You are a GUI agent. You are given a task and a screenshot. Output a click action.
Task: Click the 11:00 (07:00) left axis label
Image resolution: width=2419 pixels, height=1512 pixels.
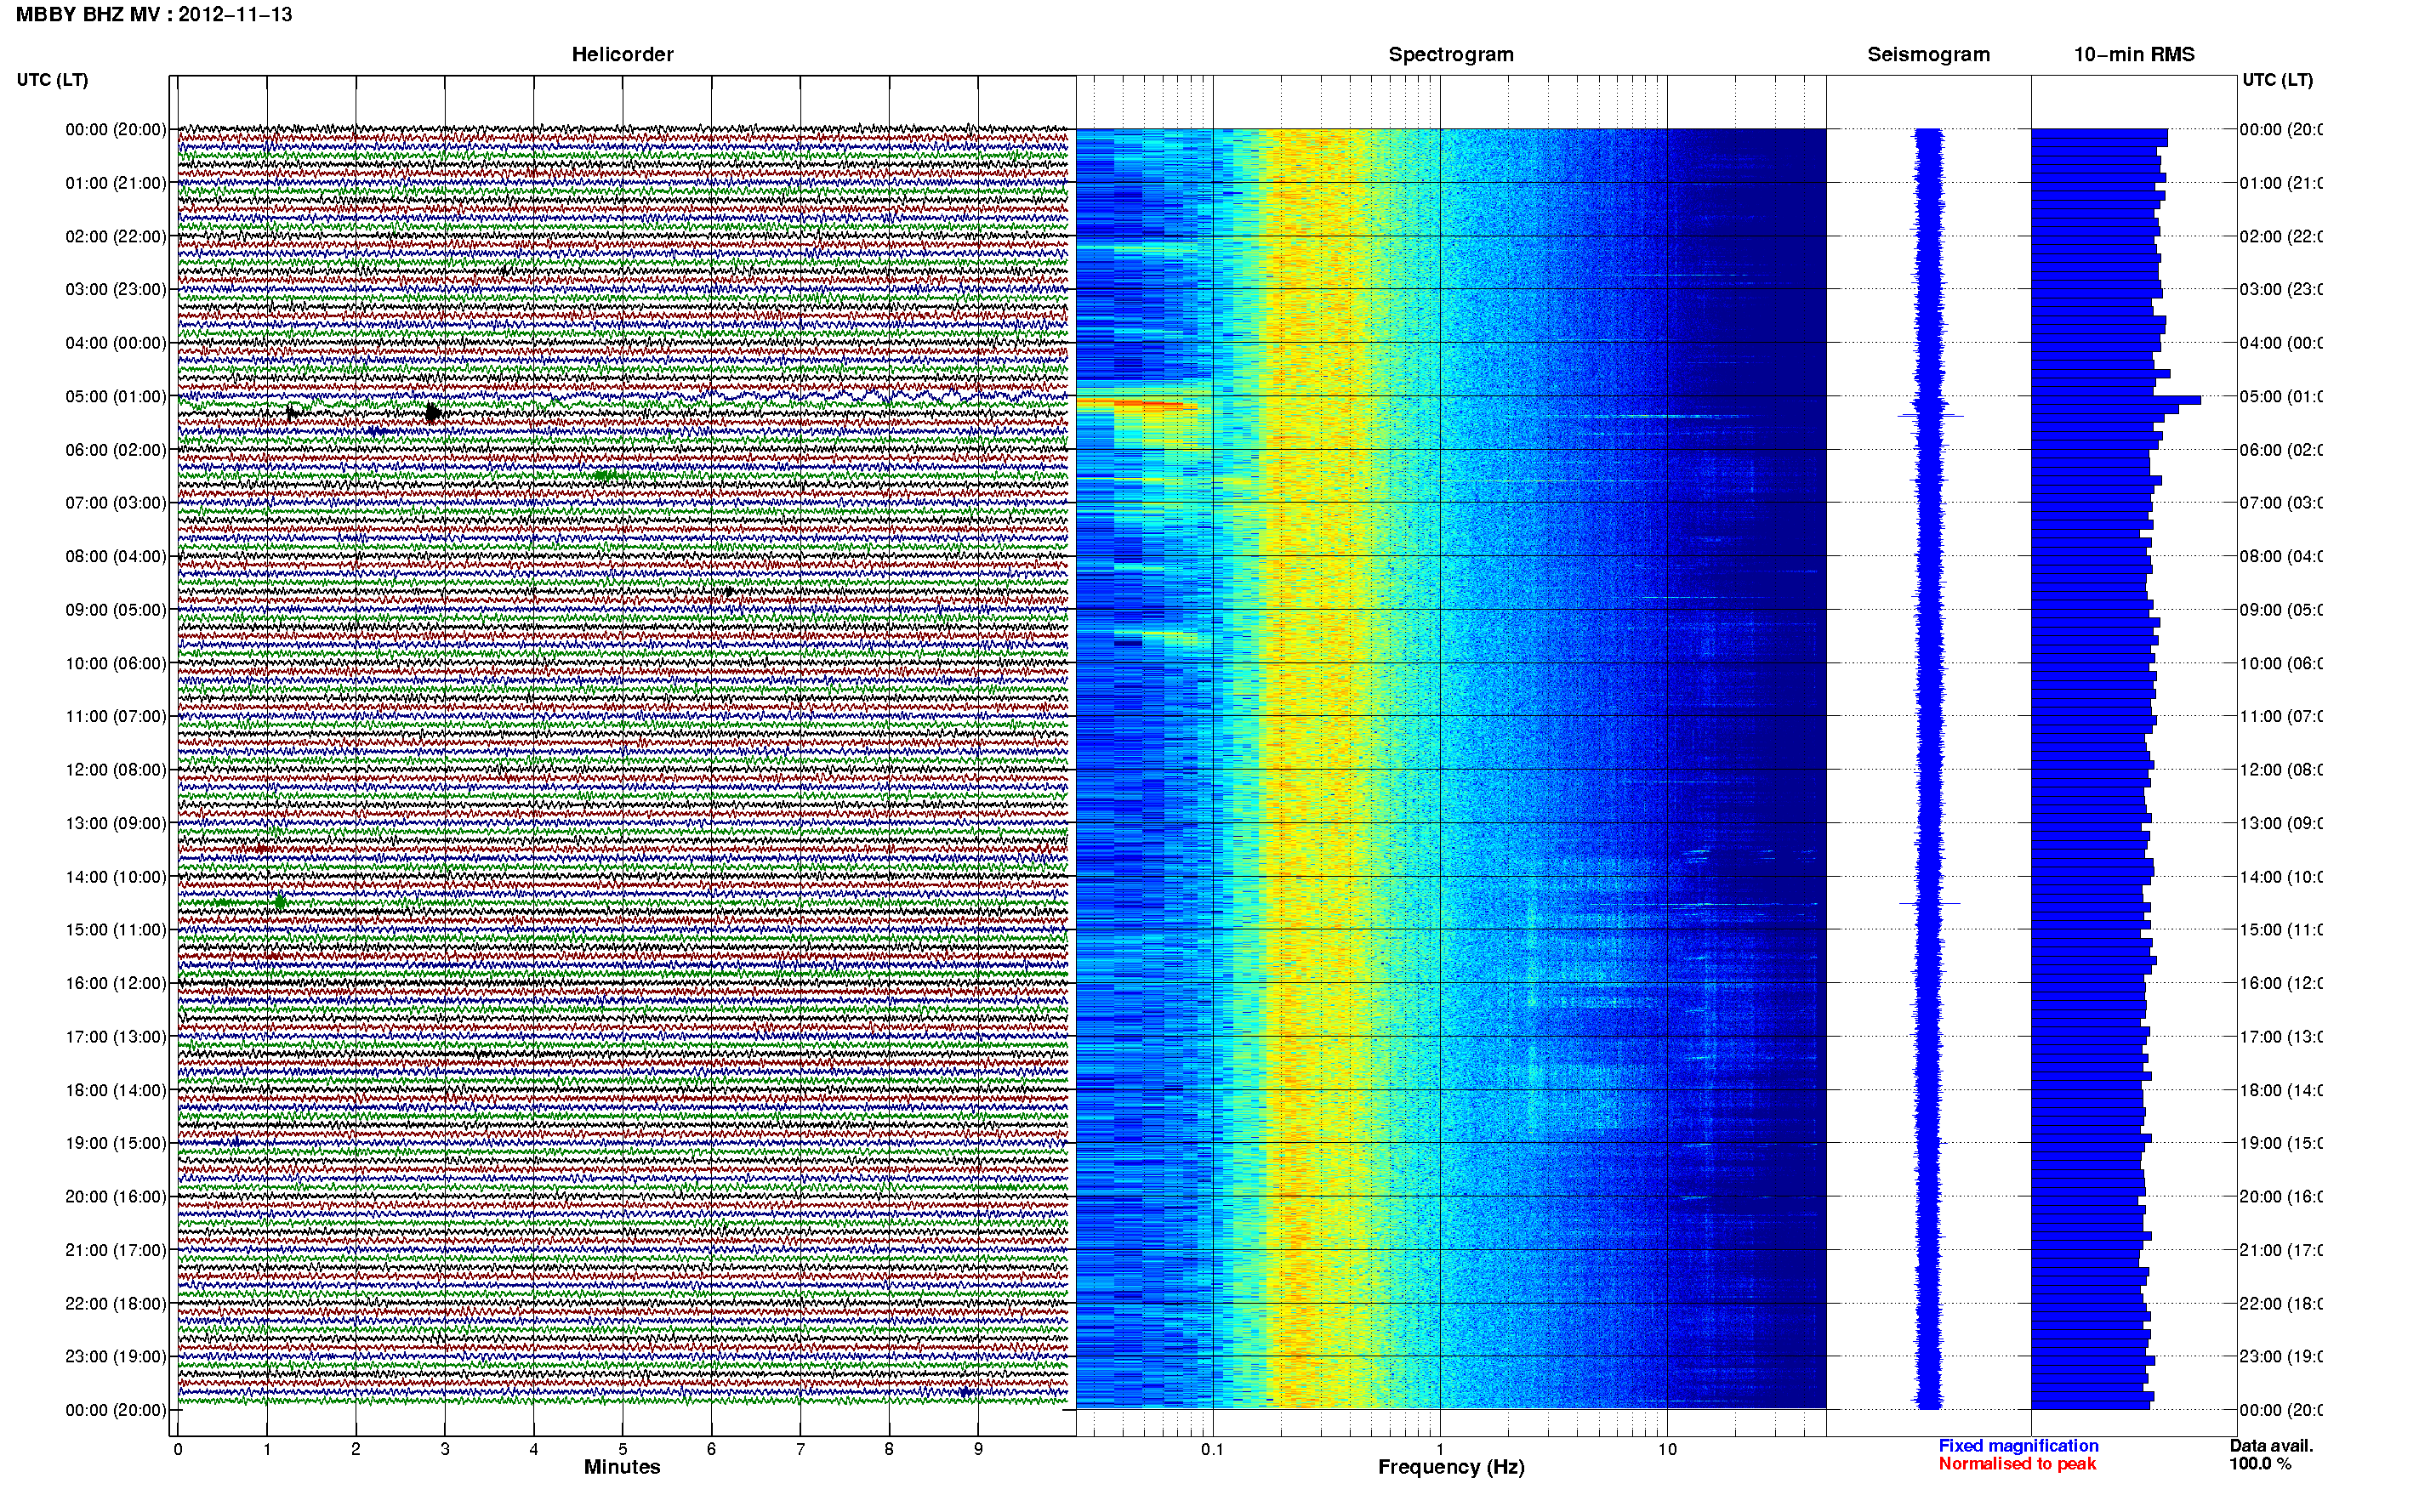(x=116, y=717)
